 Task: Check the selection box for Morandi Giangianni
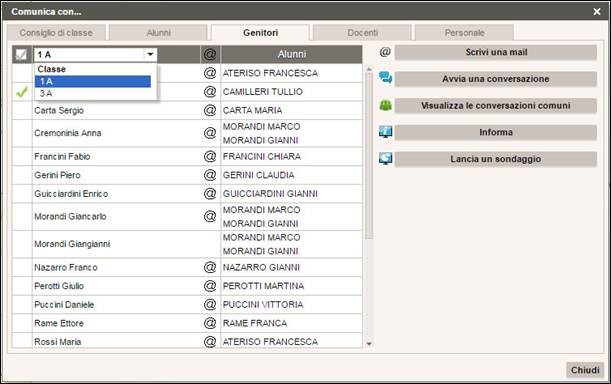pyautogui.click(x=22, y=244)
